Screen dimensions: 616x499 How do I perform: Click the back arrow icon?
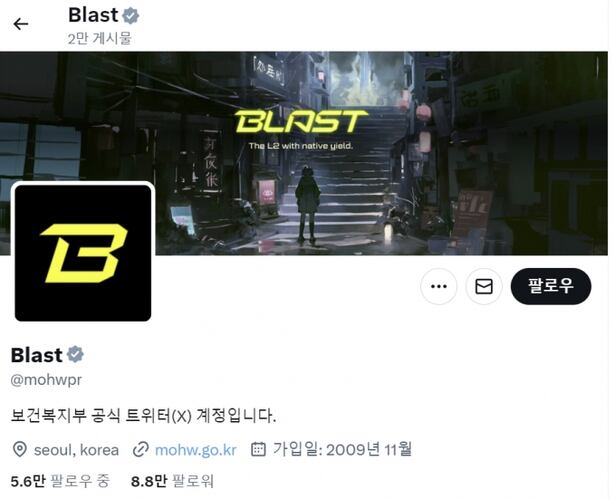(21, 24)
